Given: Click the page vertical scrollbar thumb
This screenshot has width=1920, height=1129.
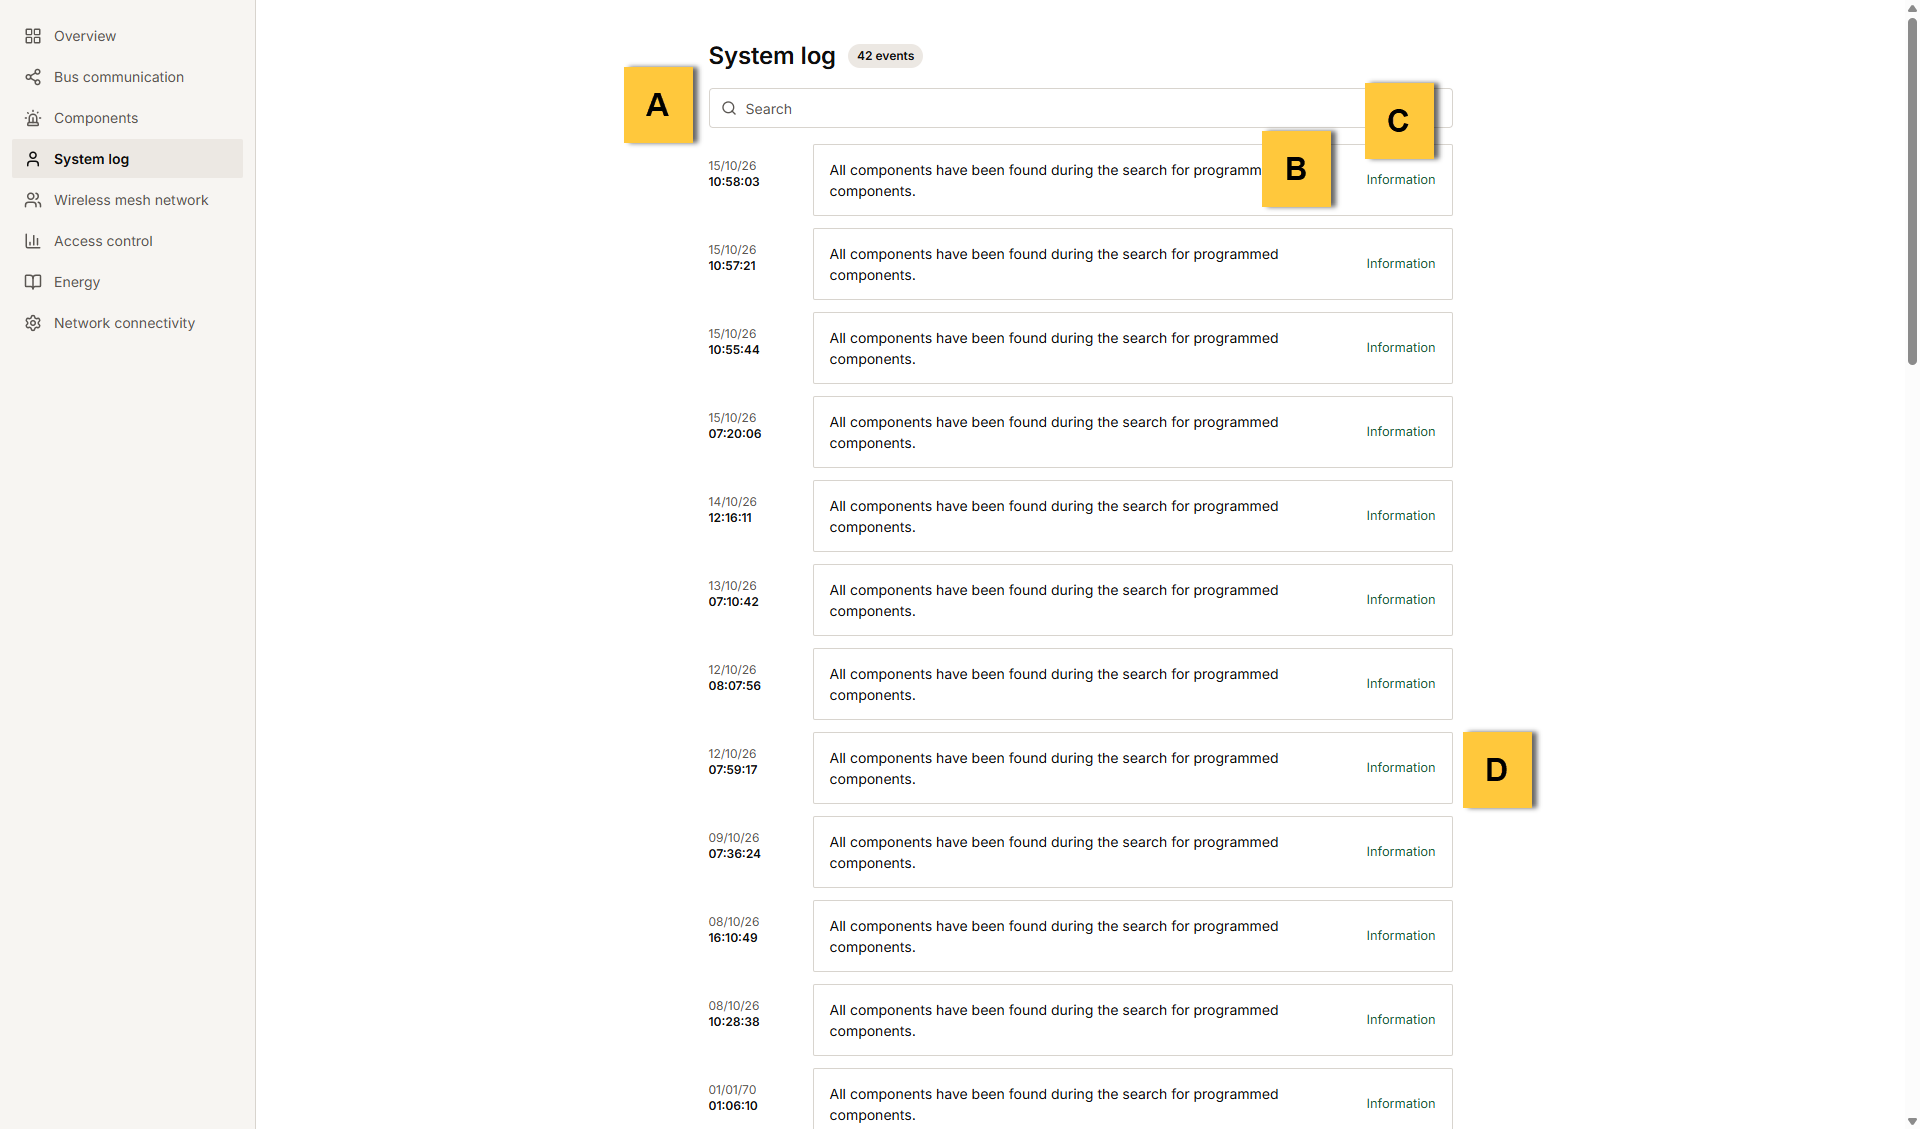Looking at the screenshot, I should click(x=1912, y=190).
